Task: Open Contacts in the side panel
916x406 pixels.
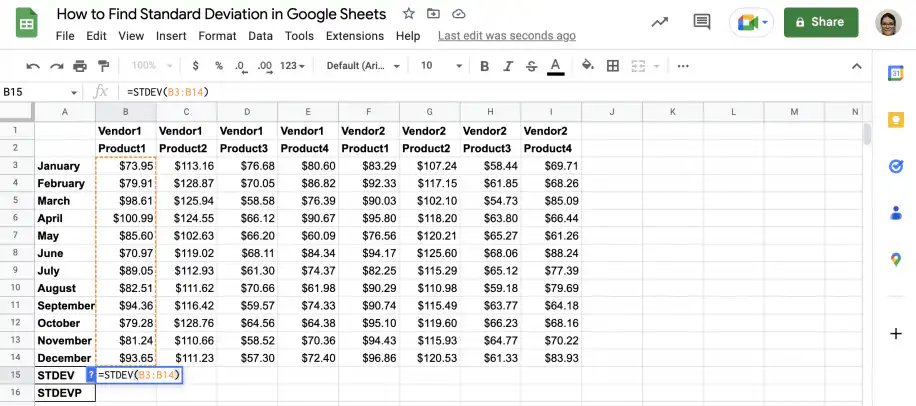Action: click(896, 213)
